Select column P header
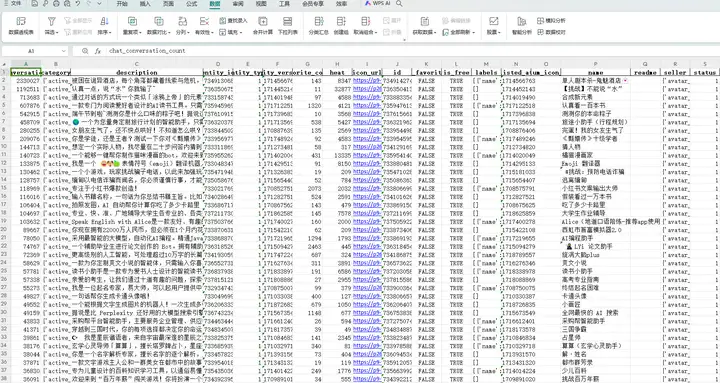This screenshot has width=720, height=383. (596, 64)
